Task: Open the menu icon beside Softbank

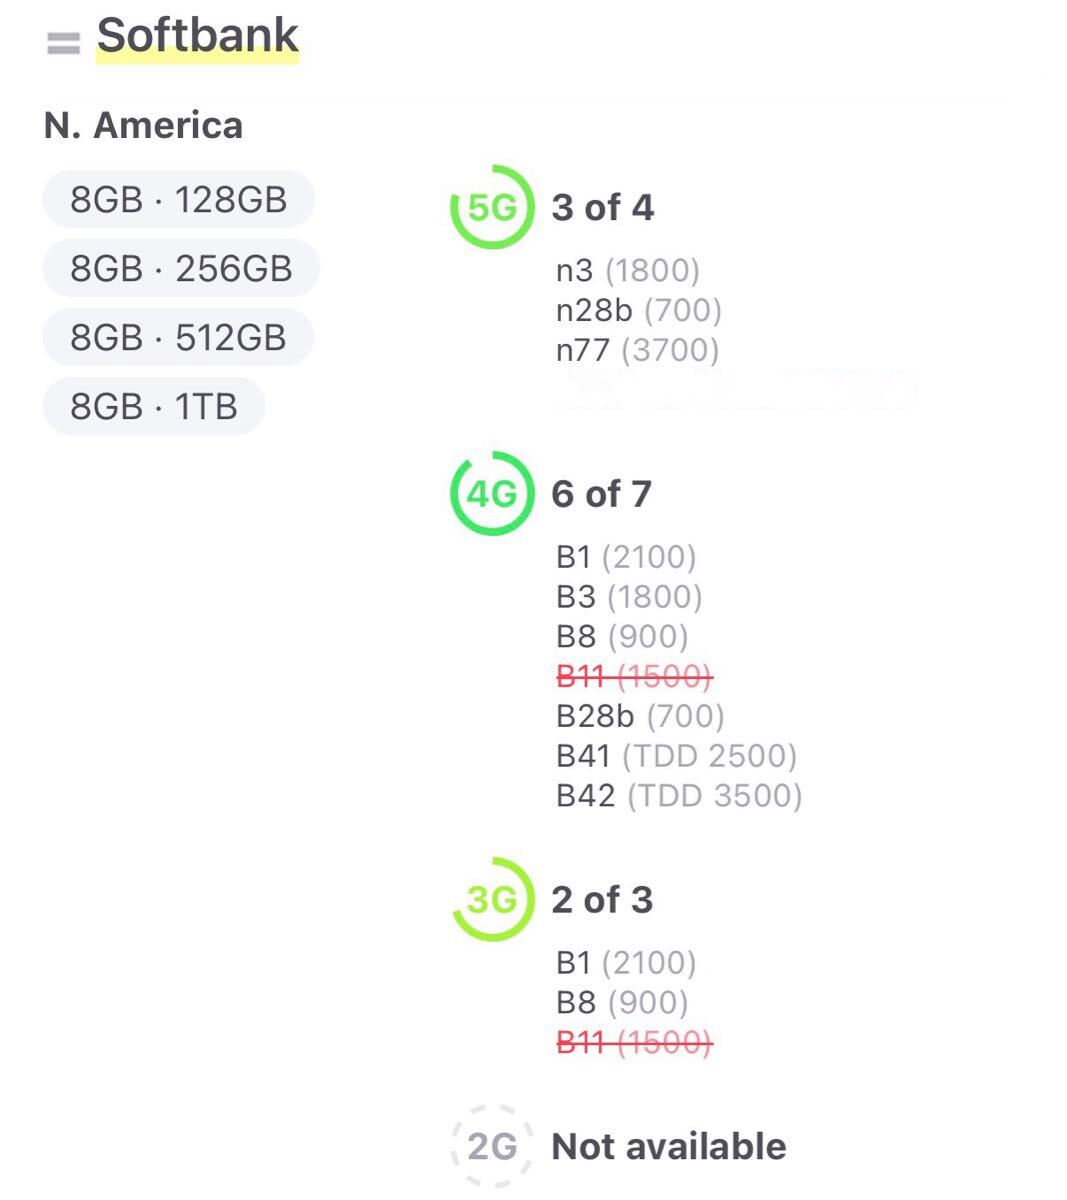Action: click(63, 43)
